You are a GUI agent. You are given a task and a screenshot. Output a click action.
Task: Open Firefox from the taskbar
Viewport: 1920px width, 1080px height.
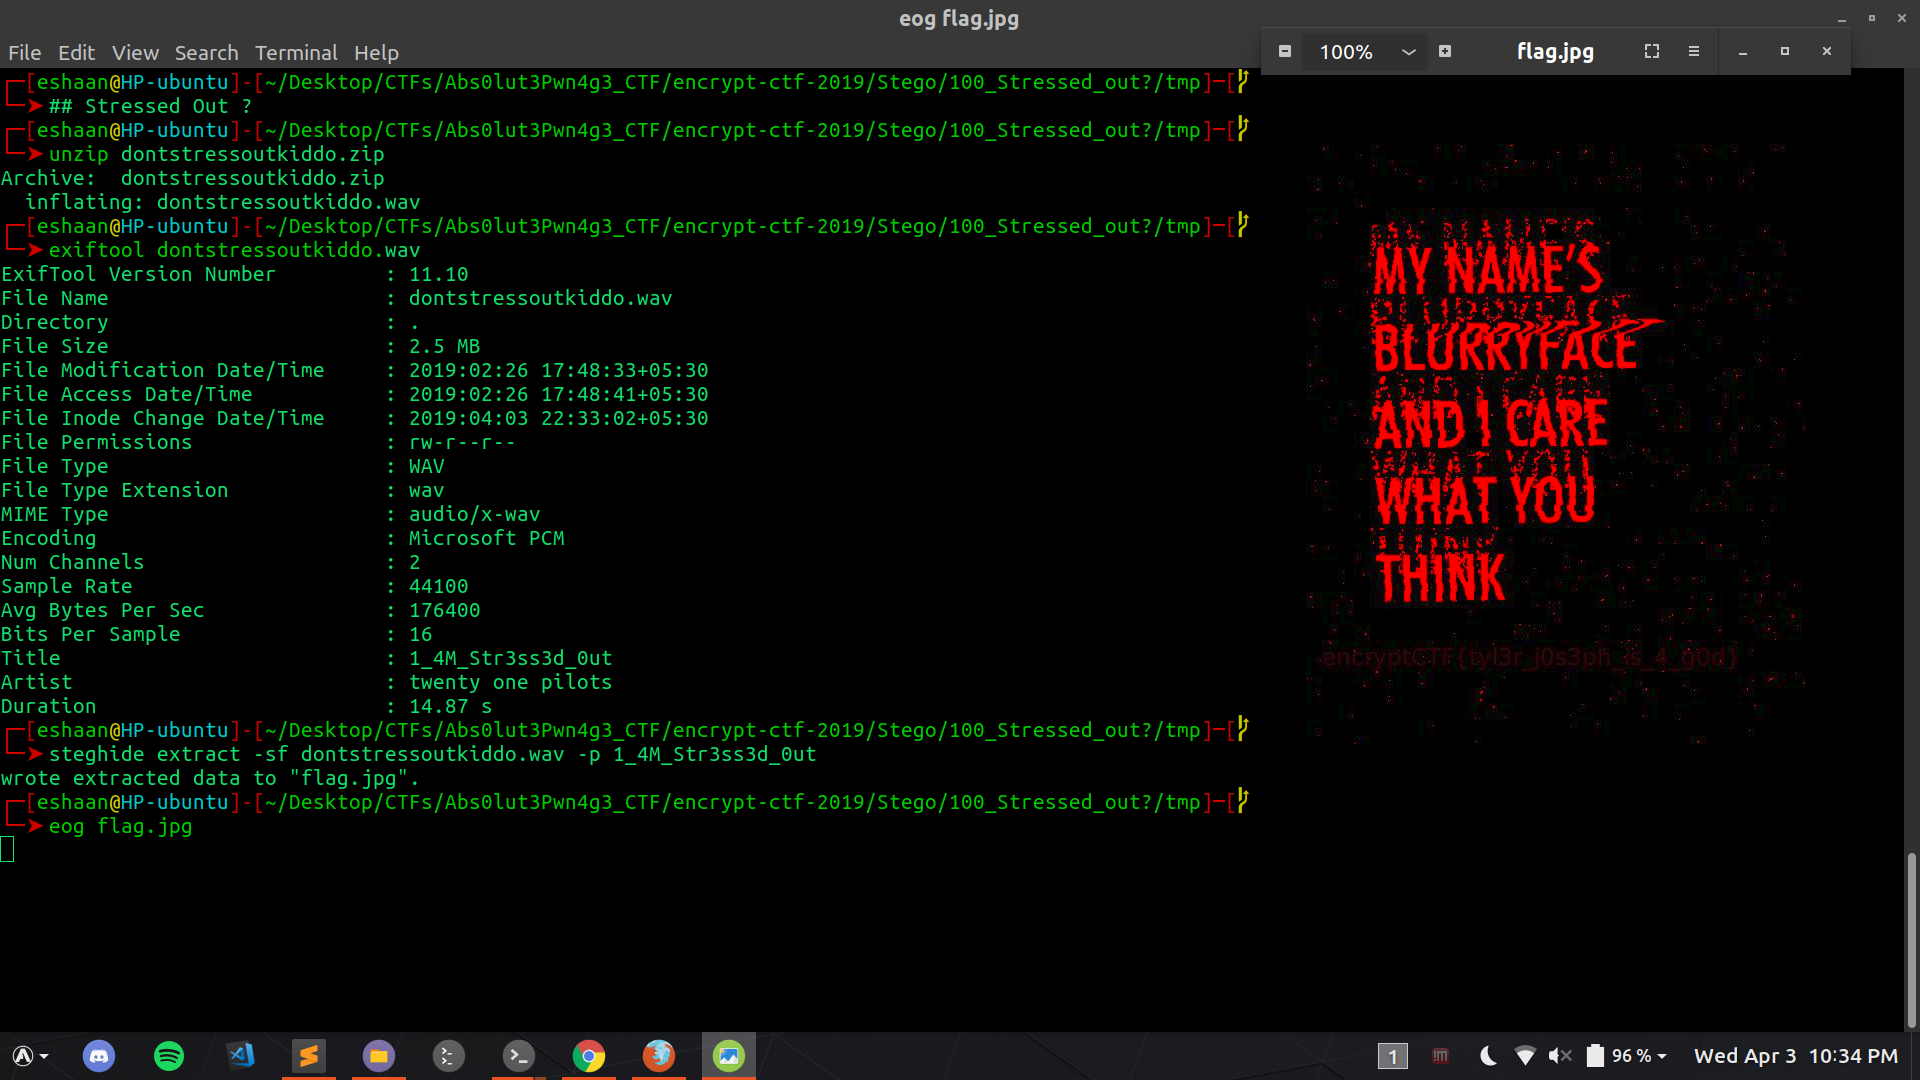(659, 1056)
